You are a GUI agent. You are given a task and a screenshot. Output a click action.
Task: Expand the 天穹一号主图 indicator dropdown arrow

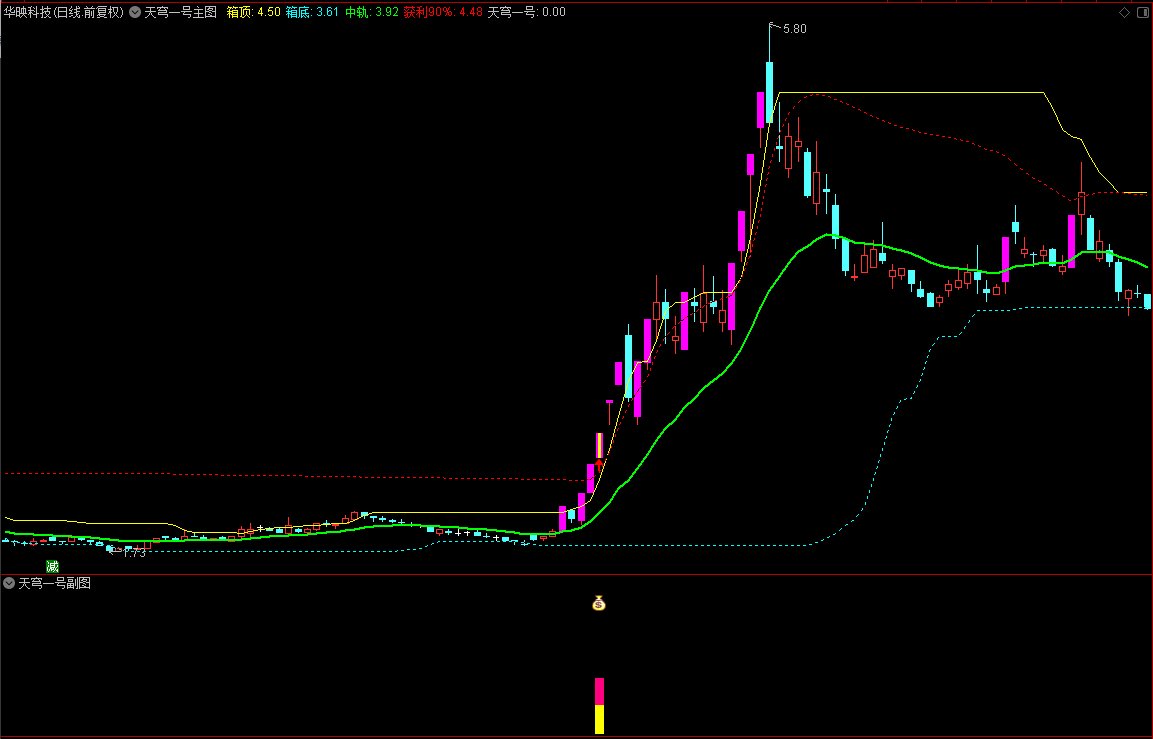[135, 12]
